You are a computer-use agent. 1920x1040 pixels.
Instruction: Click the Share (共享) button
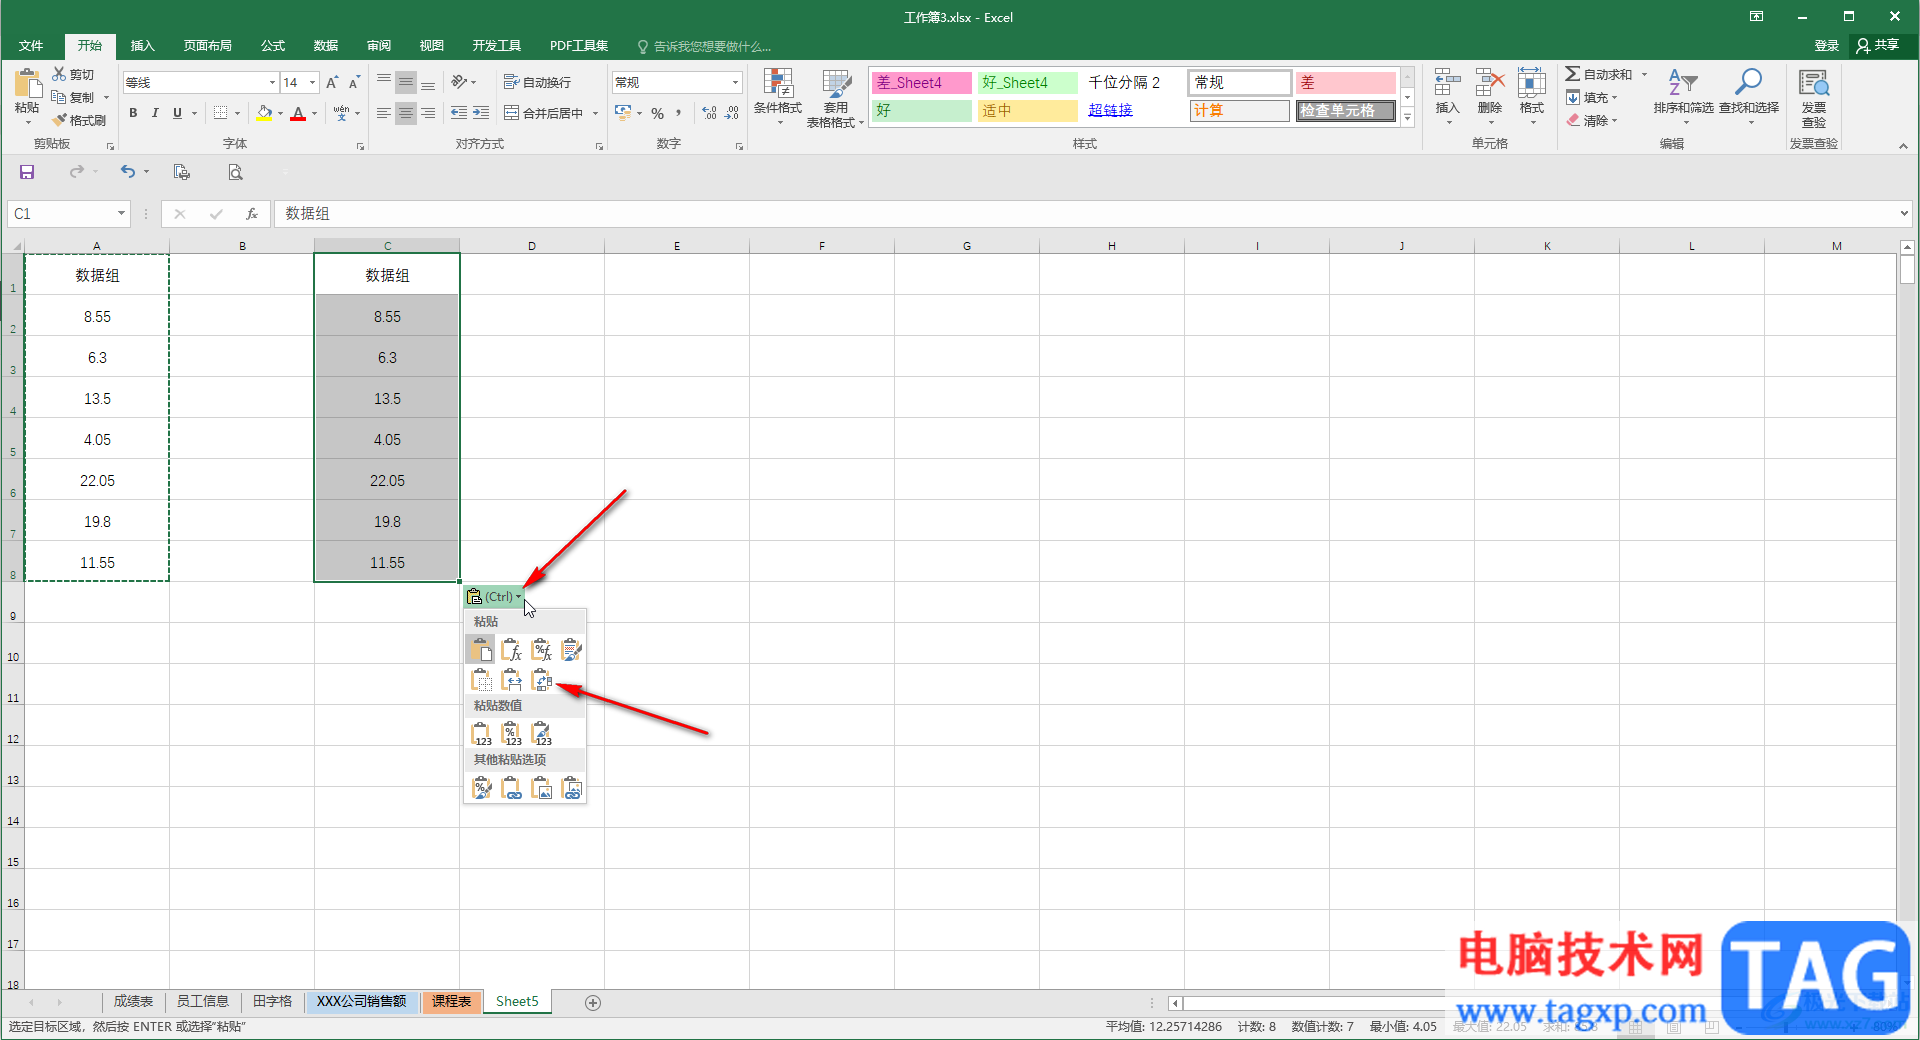(1877, 46)
